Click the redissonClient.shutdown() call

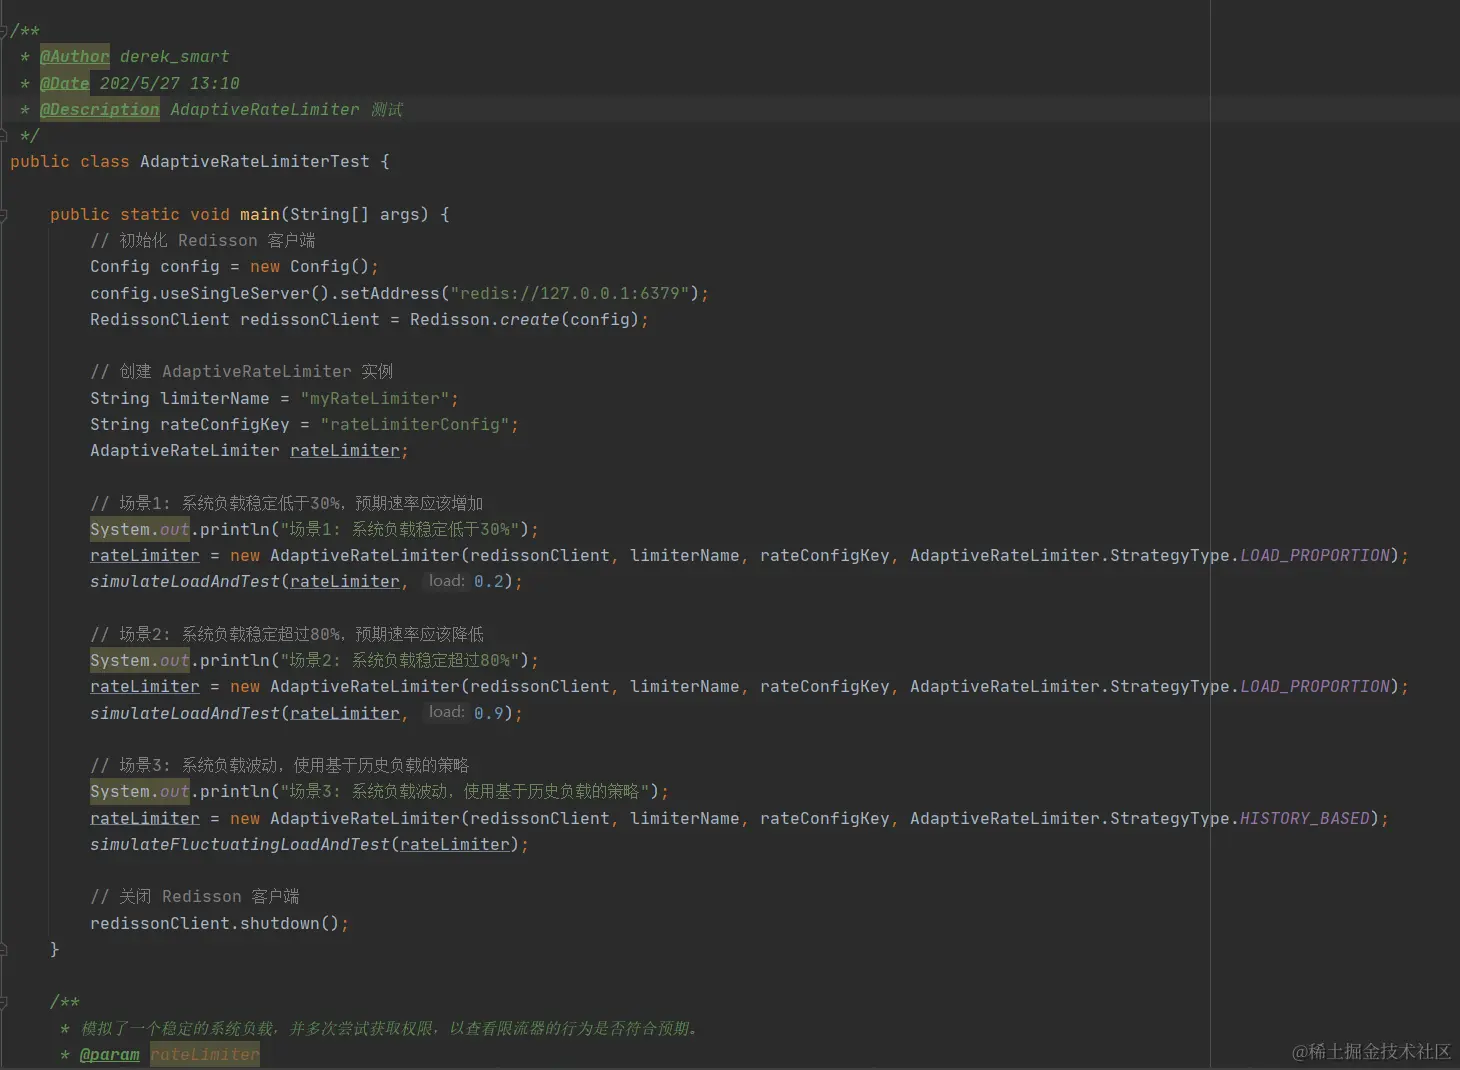click(215, 923)
